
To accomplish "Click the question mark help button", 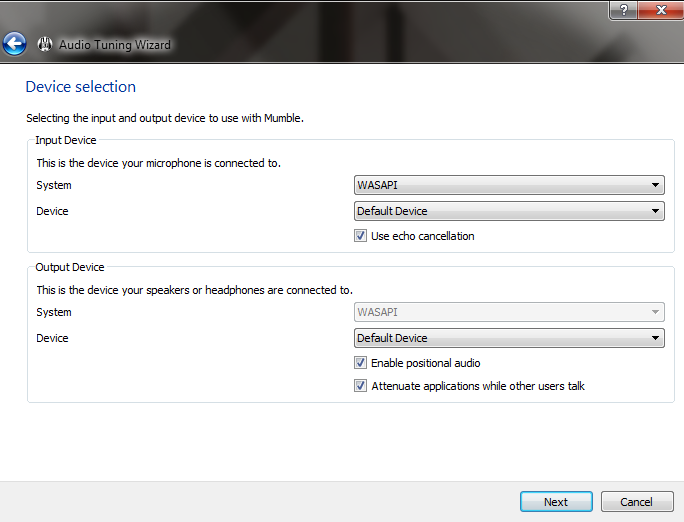I will point(624,9).
